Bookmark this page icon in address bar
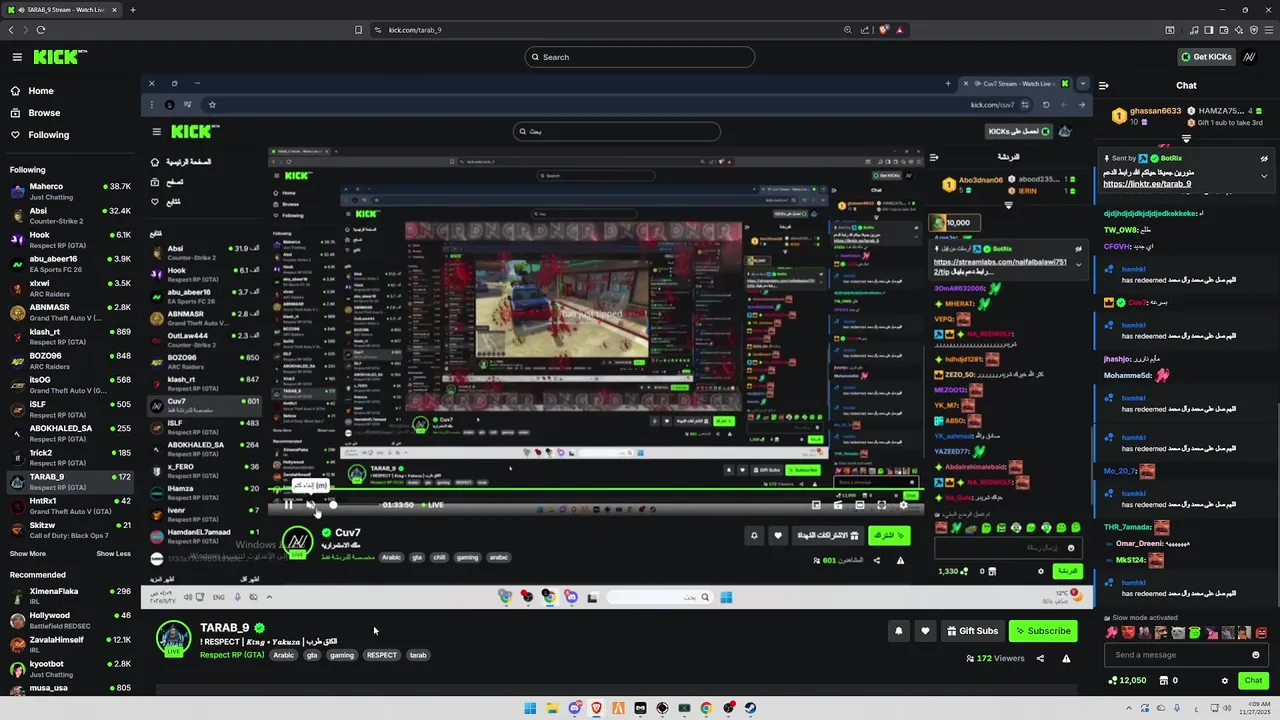 point(359,30)
